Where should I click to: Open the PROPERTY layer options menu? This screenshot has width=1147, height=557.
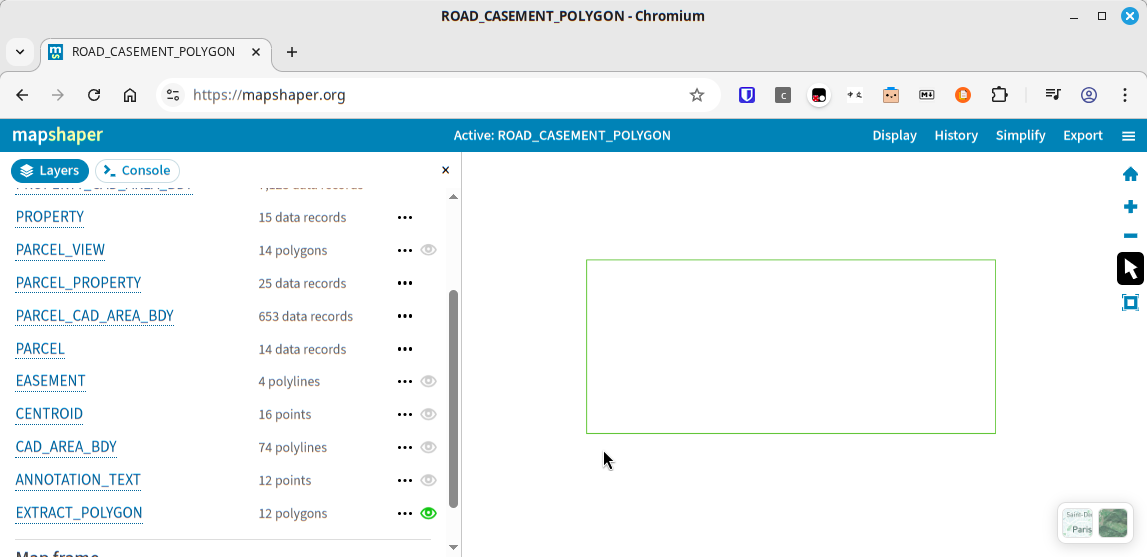click(405, 217)
